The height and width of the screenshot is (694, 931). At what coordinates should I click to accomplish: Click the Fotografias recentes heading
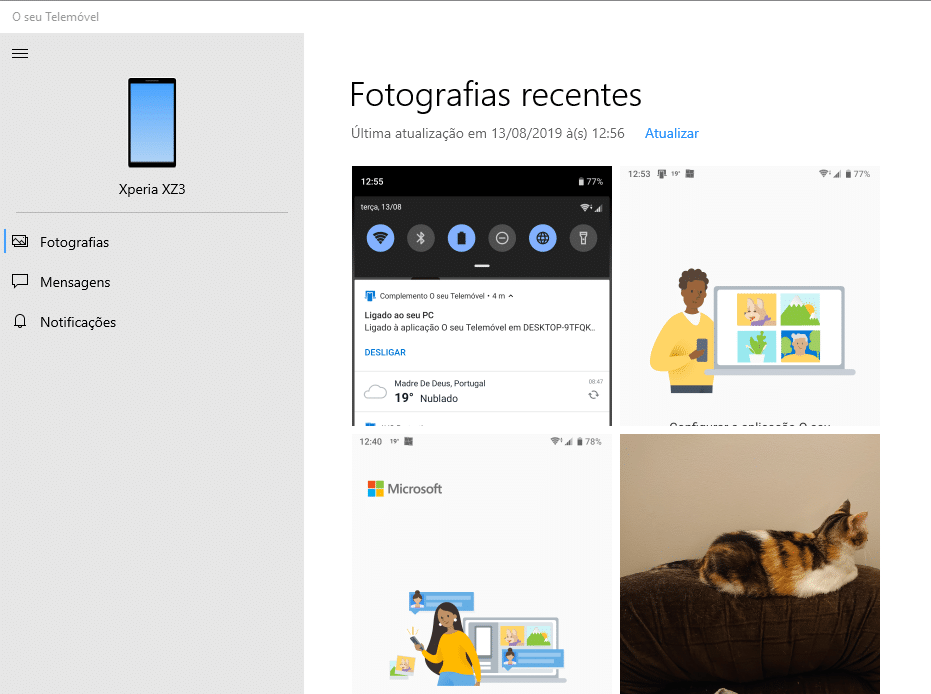pyautogui.click(x=496, y=95)
